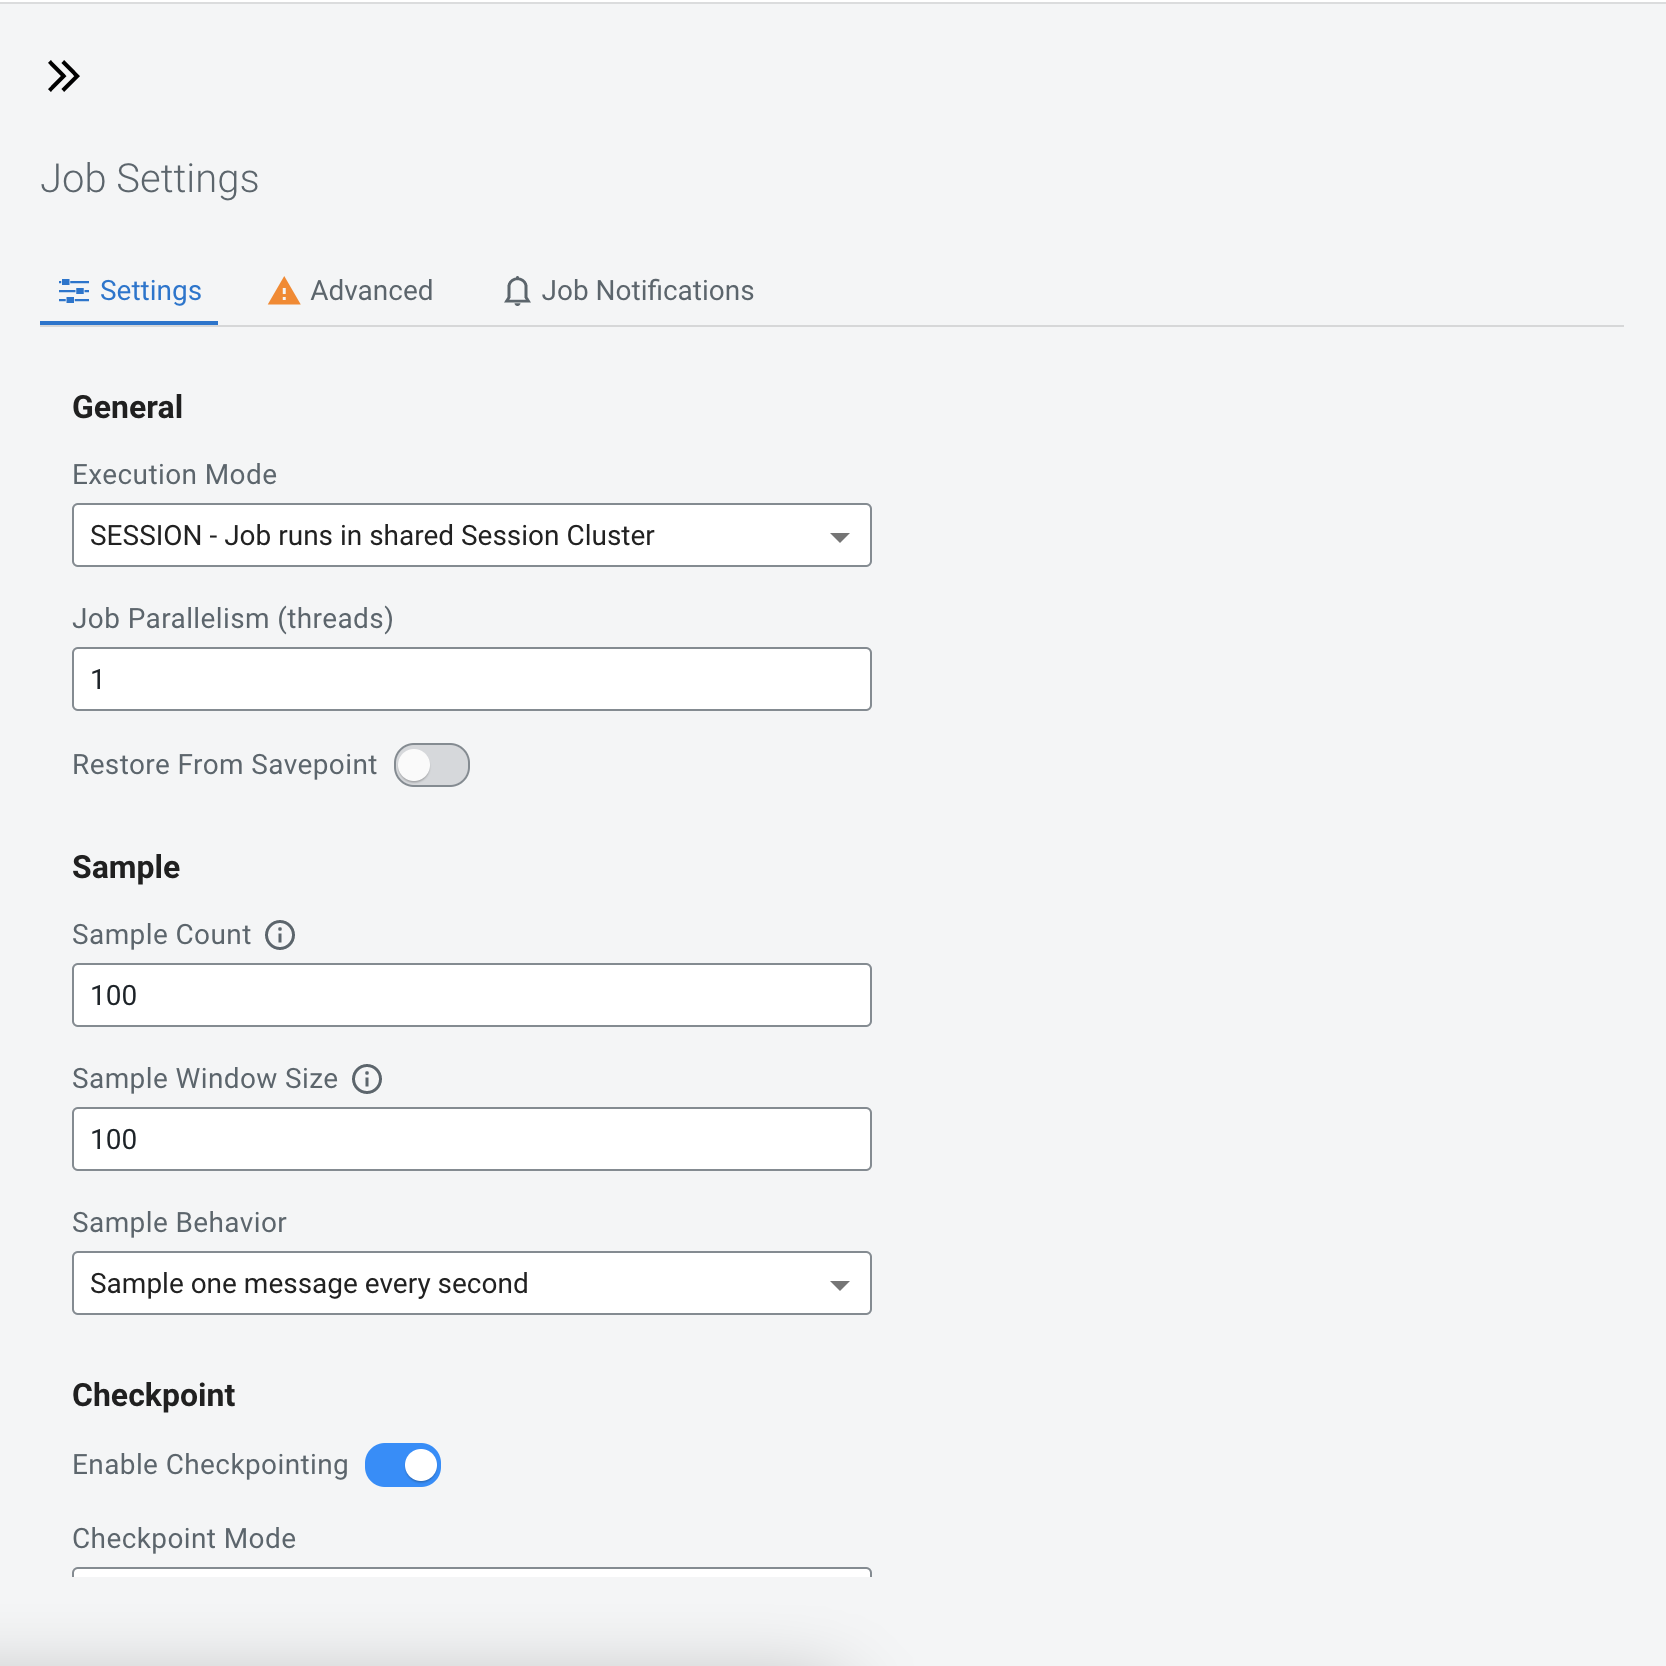Open the Sample Behavior dropdown
Viewport: 1666px width, 1666px height.
(x=472, y=1283)
